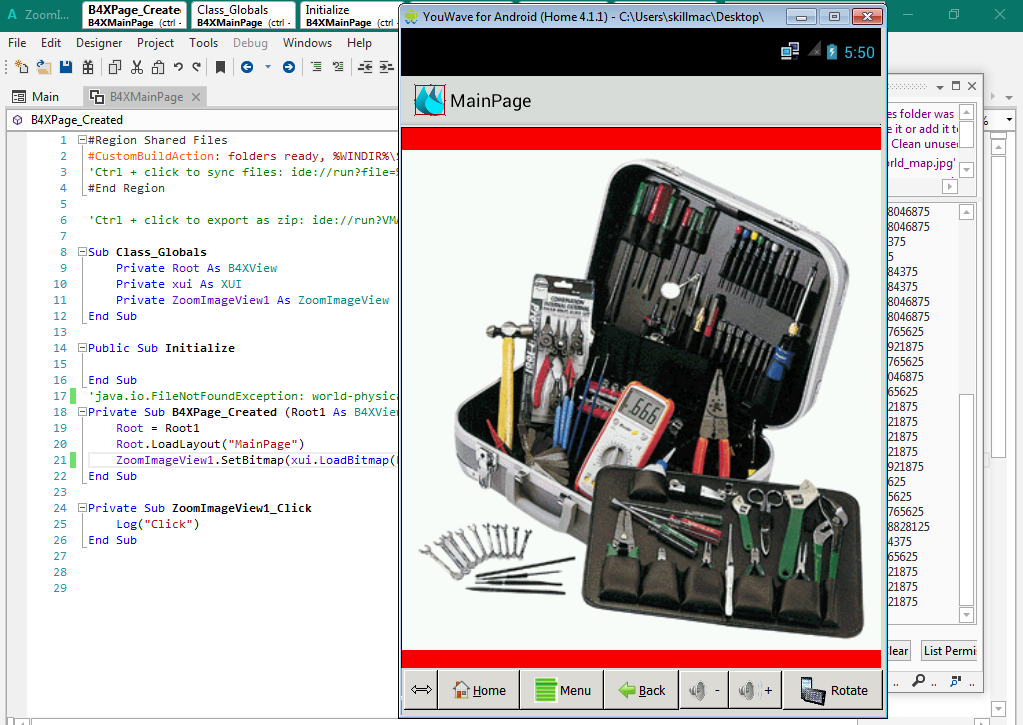The width and height of the screenshot is (1023, 725).
Task: Click the Cut scissors icon
Action: coord(137,67)
